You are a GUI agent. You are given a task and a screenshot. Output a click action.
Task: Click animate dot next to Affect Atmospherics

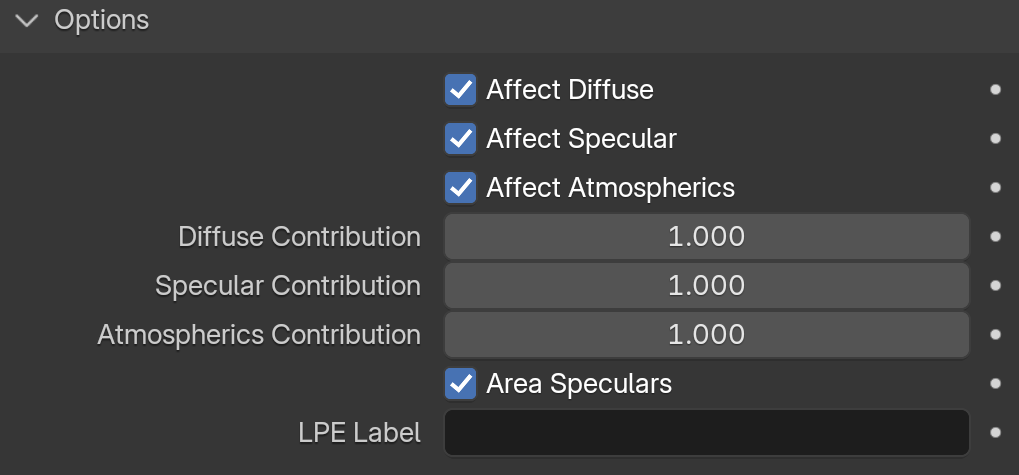tap(995, 188)
